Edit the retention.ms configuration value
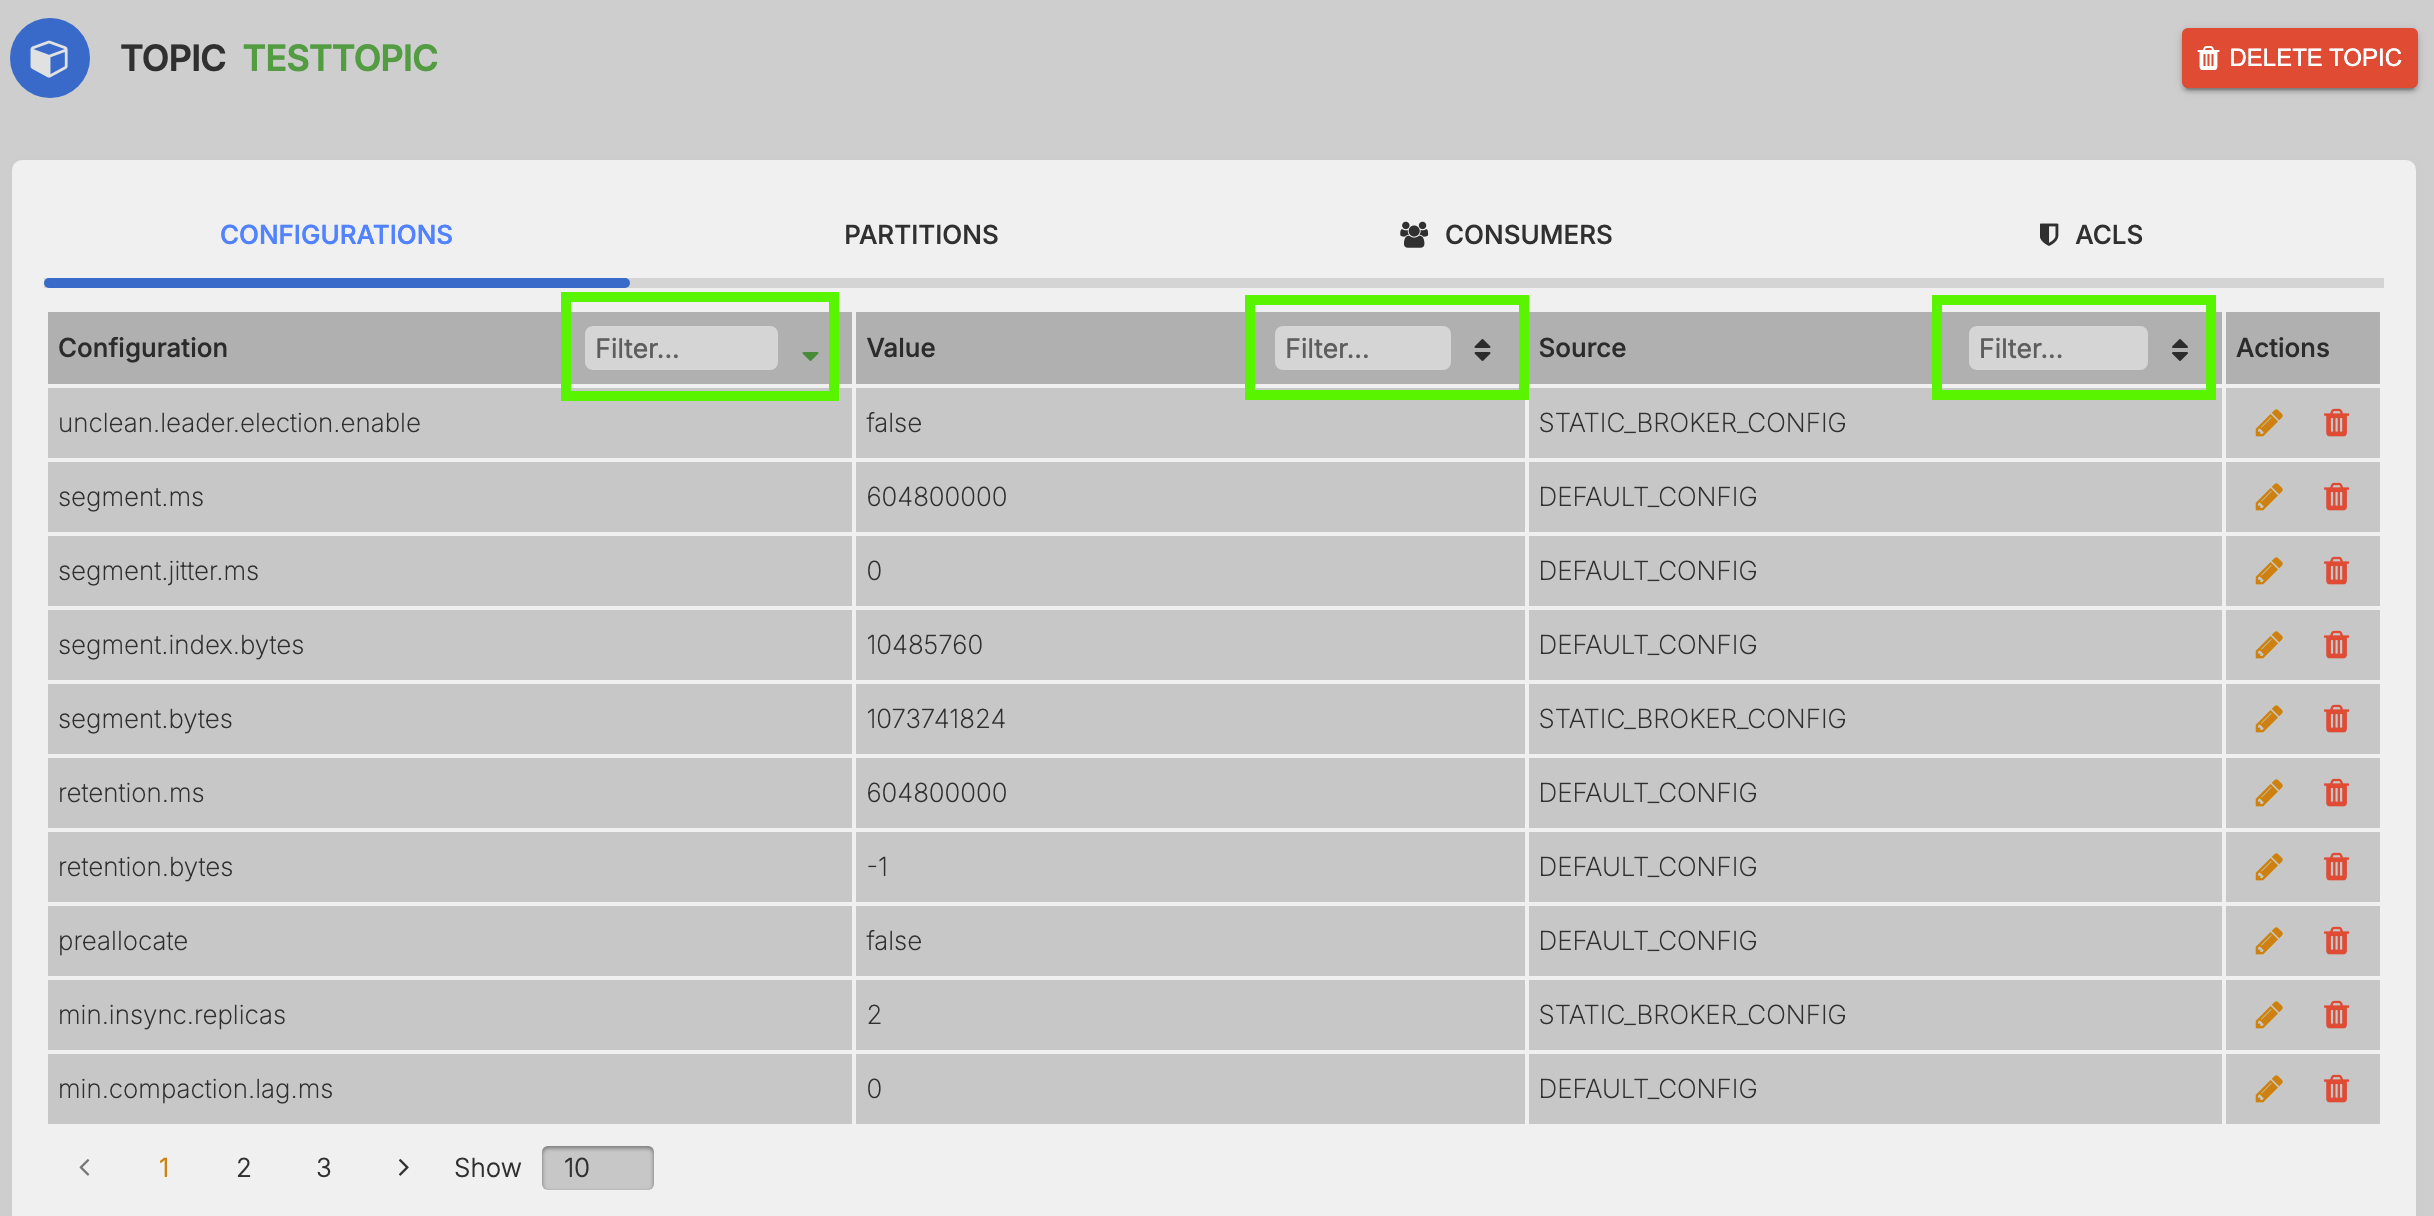This screenshot has width=2434, height=1216. [x=2267, y=792]
